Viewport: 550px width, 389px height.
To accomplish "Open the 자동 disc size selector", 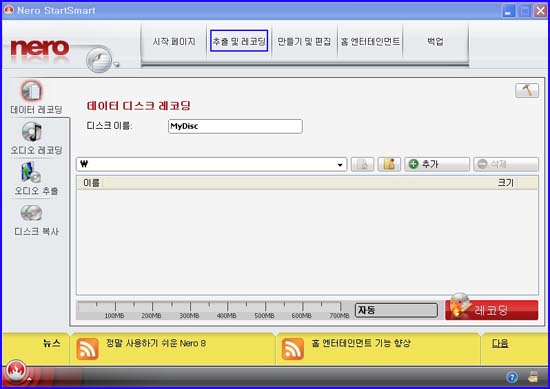I will [x=396, y=310].
